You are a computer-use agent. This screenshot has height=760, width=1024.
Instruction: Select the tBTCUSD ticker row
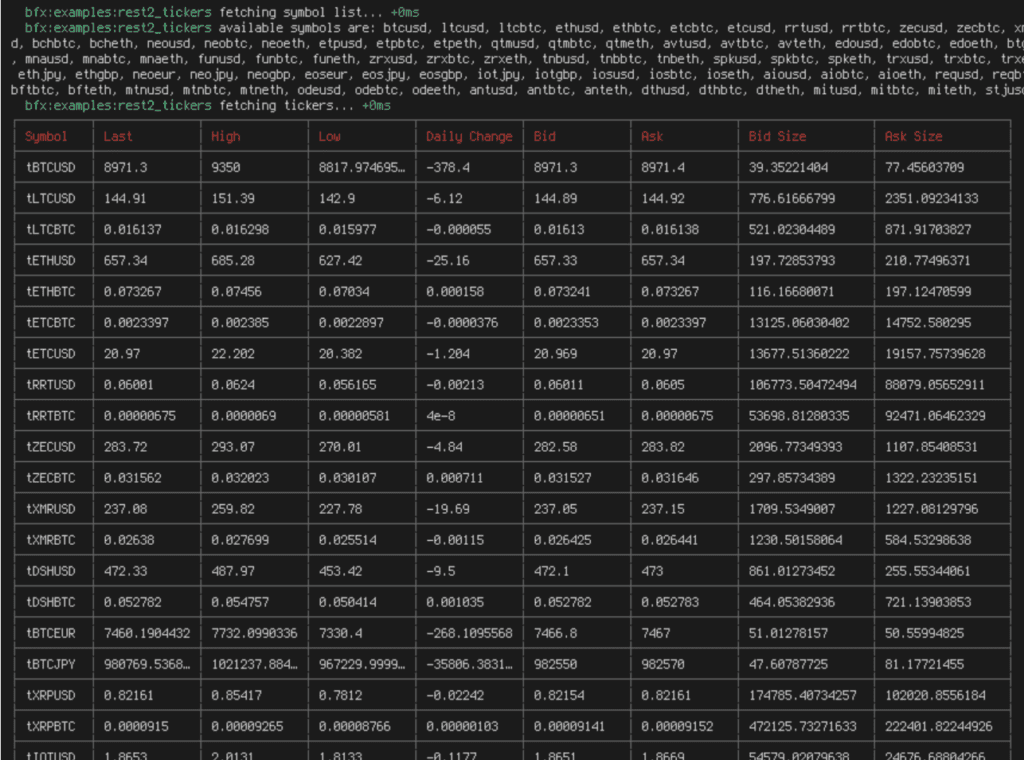click(53, 167)
